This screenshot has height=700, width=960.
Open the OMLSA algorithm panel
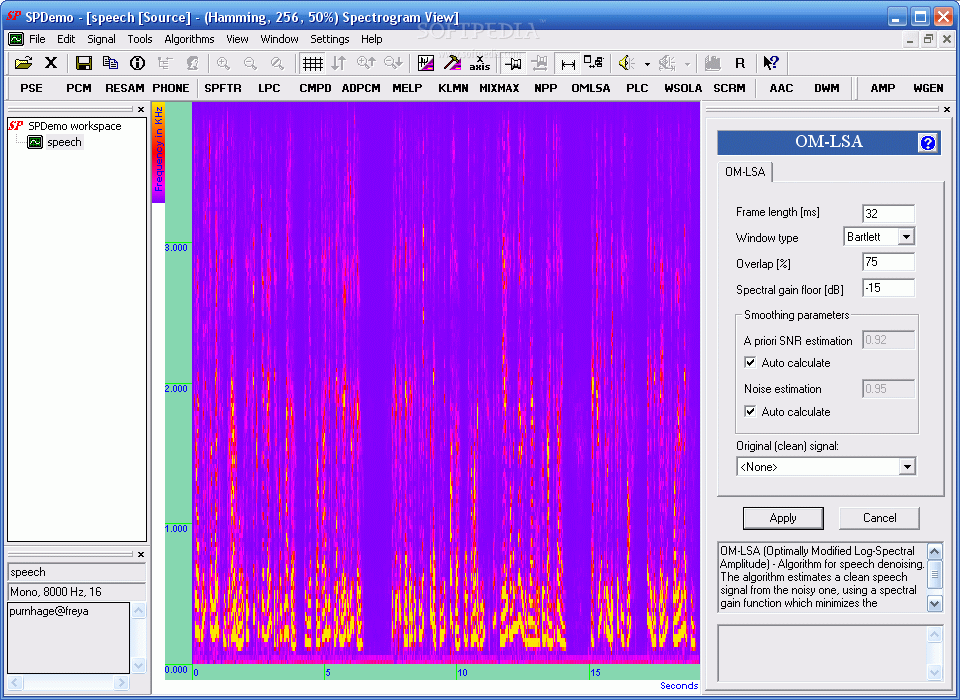tap(591, 88)
